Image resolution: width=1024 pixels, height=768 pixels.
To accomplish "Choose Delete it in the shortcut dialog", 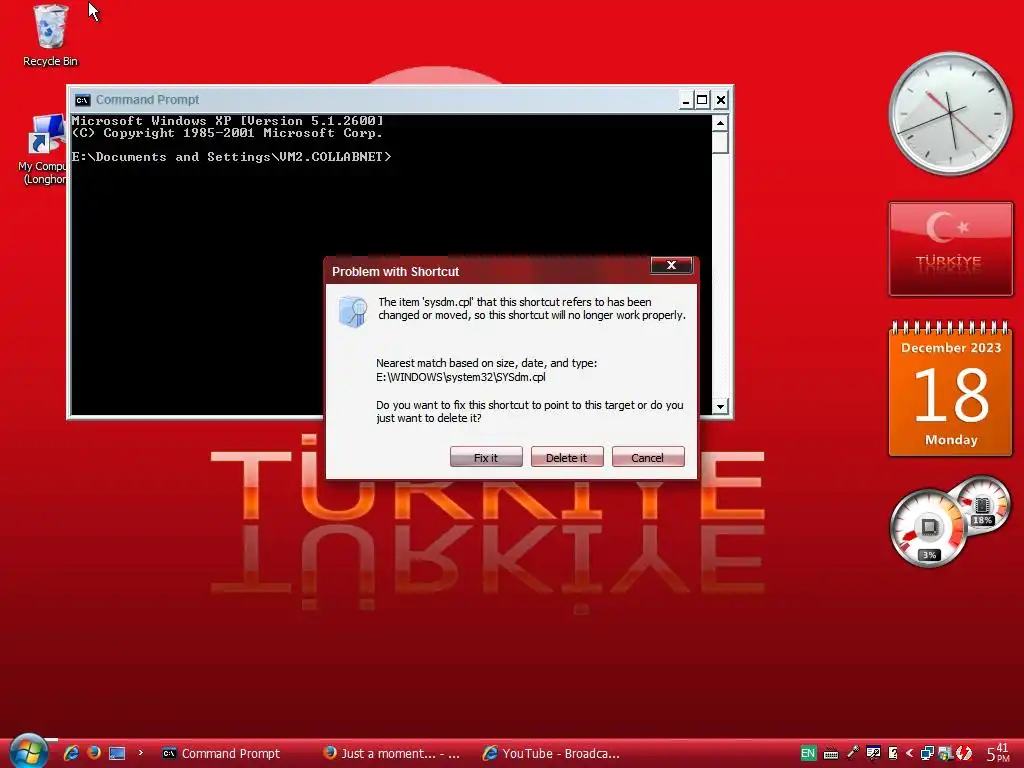I will pos(566,457).
